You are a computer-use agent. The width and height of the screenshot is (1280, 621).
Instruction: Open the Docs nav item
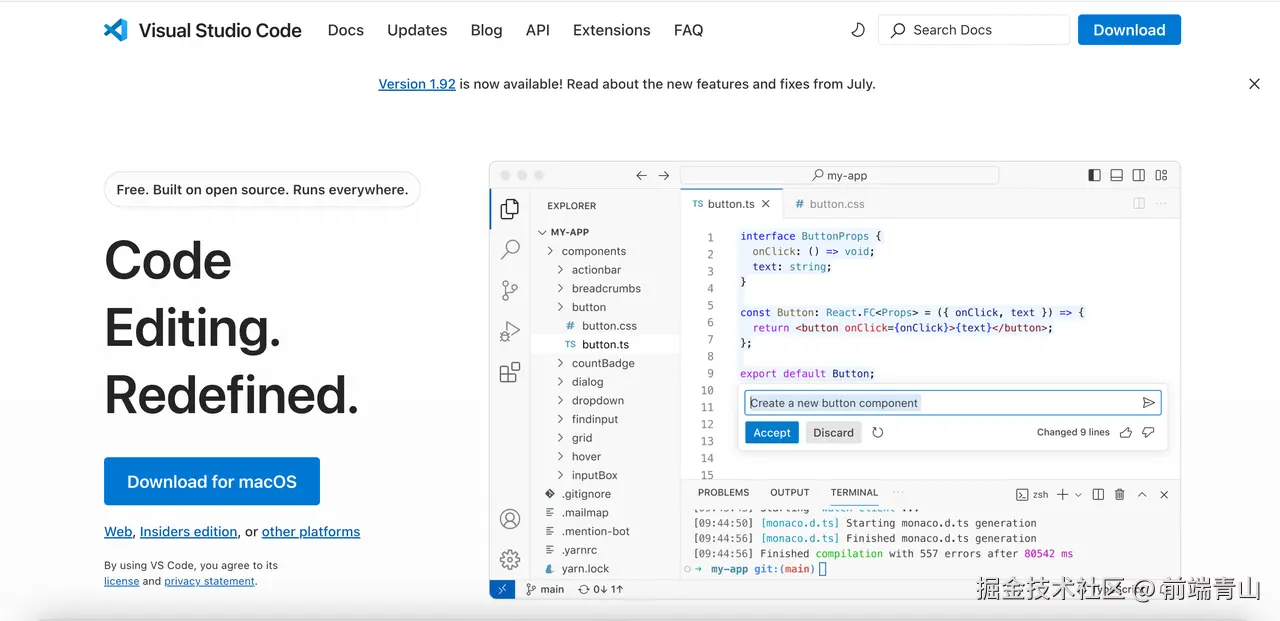point(346,30)
